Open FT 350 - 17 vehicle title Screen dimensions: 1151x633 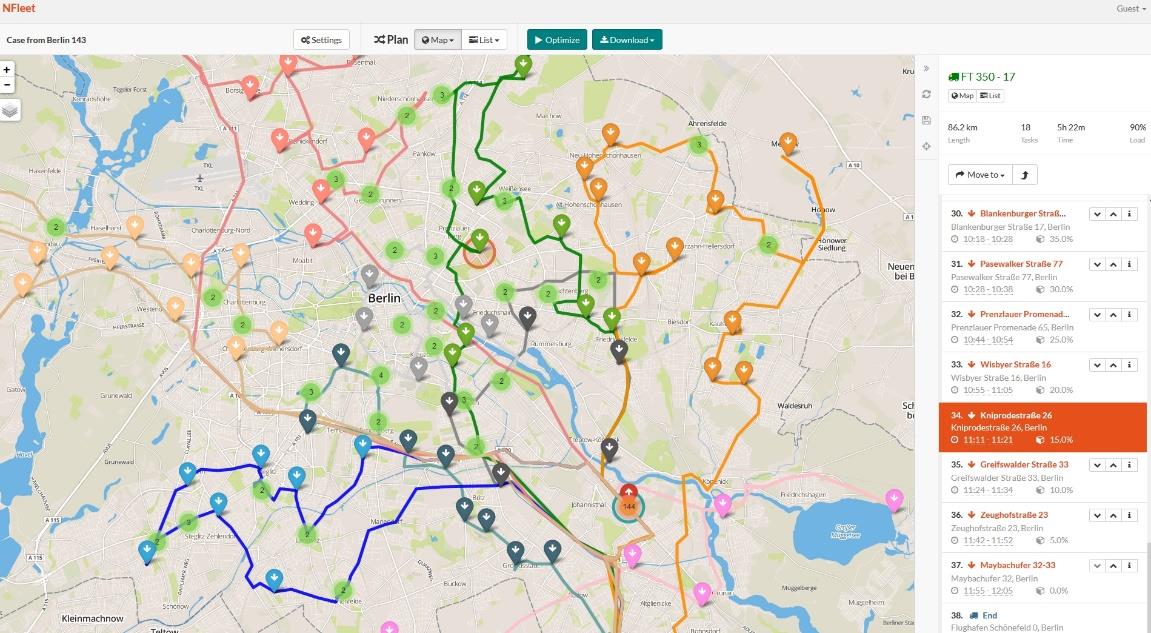[988, 76]
